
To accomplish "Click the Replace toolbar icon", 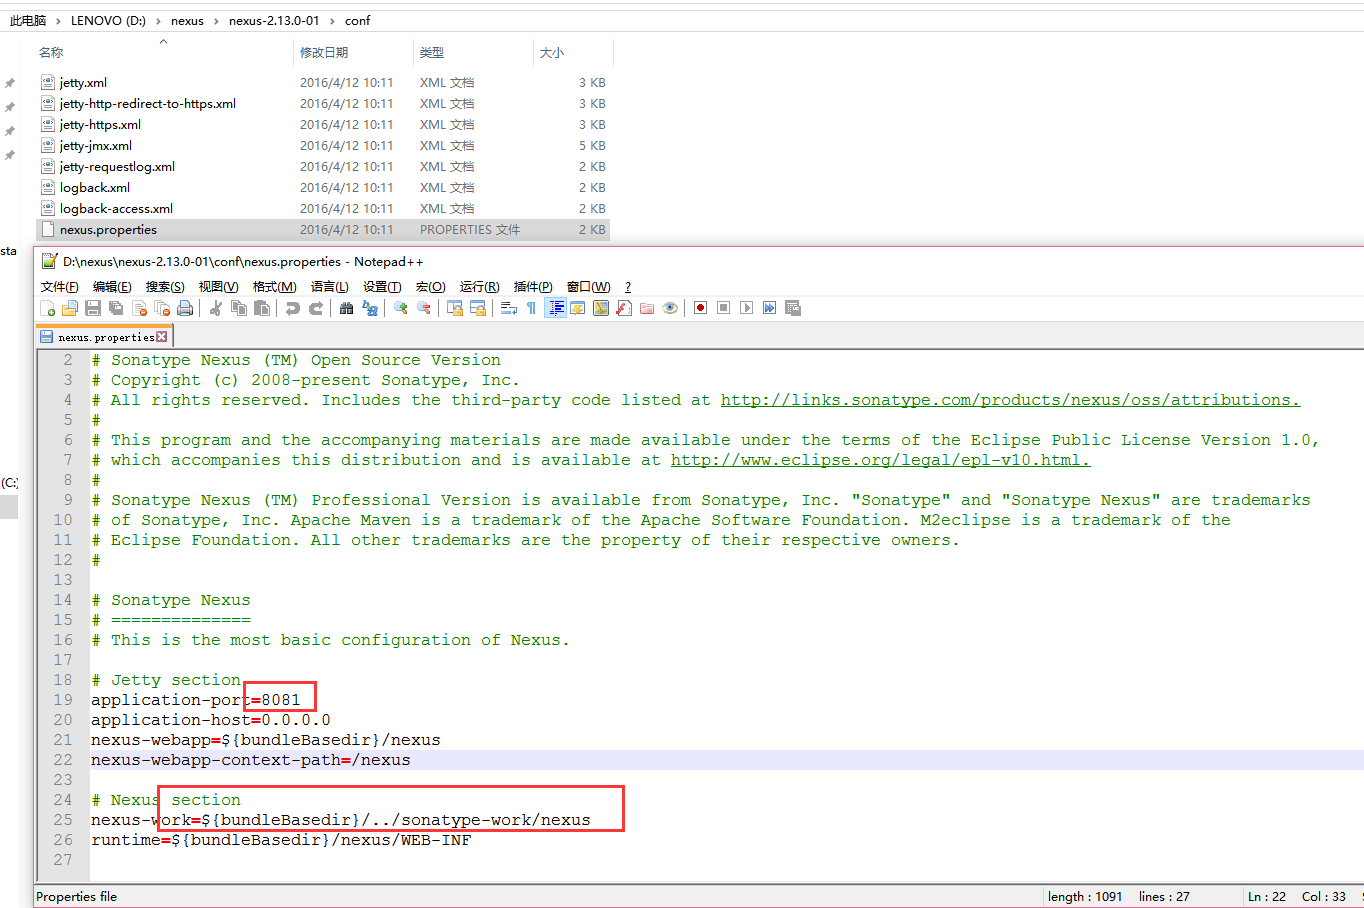I will 370,308.
